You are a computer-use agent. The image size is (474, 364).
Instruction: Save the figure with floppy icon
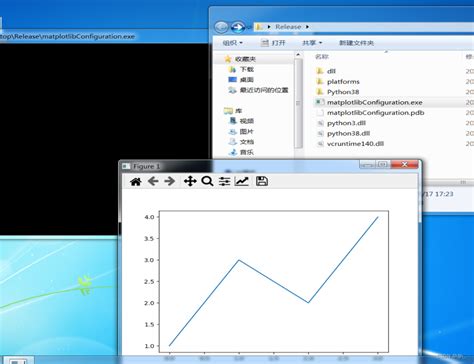click(x=262, y=181)
